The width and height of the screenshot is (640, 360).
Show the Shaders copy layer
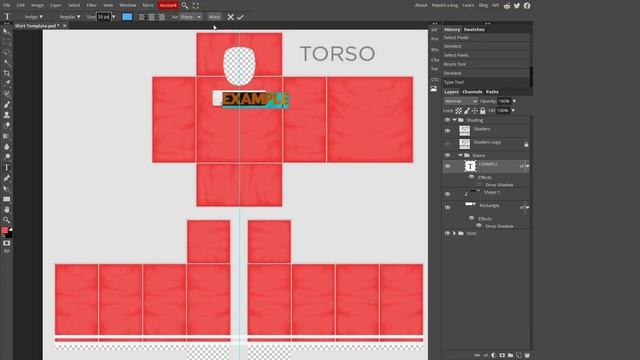tap(447, 144)
